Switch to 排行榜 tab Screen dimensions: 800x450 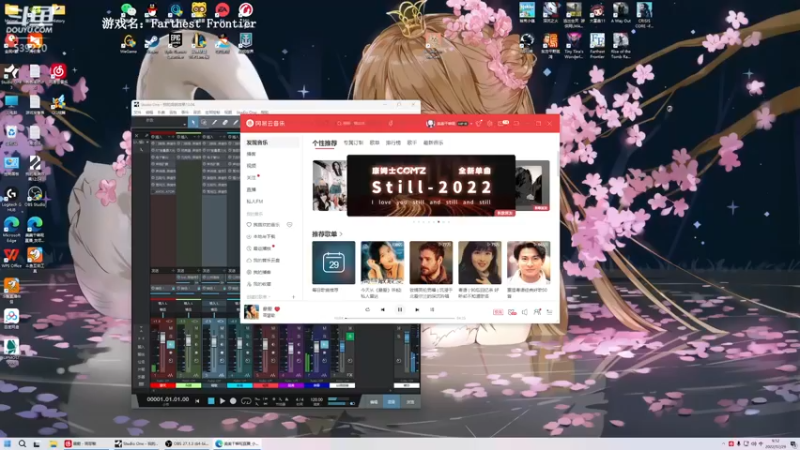pyautogui.click(x=393, y=143)
